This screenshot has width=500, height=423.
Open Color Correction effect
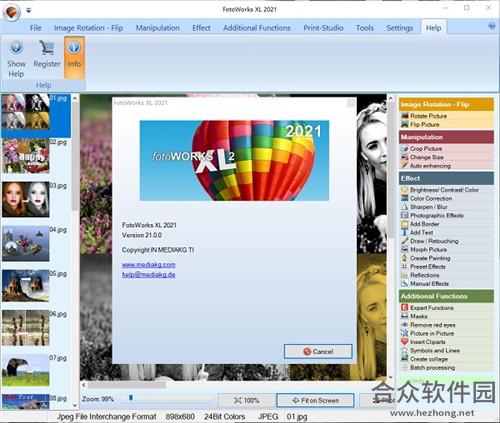(x=431, y=198)
